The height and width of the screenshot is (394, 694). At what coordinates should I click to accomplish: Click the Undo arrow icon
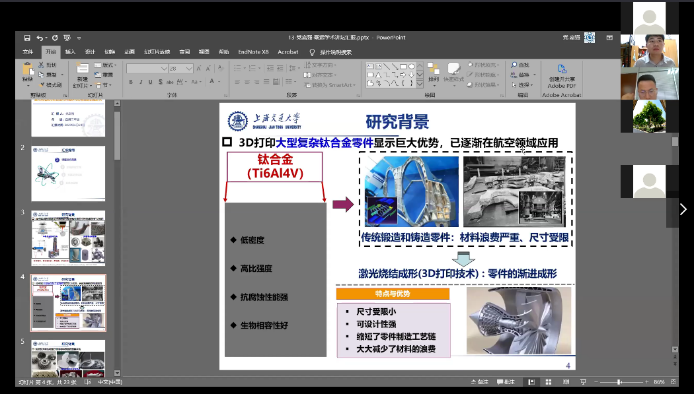pyautogui.click(x=40, y=38)
